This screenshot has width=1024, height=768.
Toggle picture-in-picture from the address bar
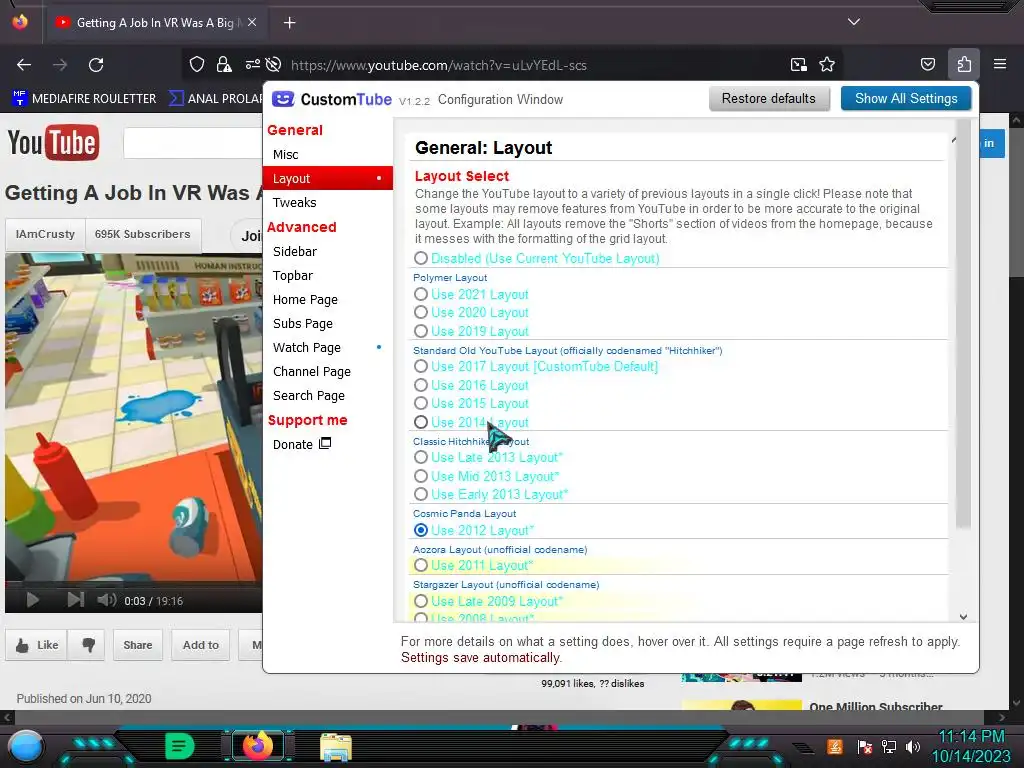coord(798,65)
